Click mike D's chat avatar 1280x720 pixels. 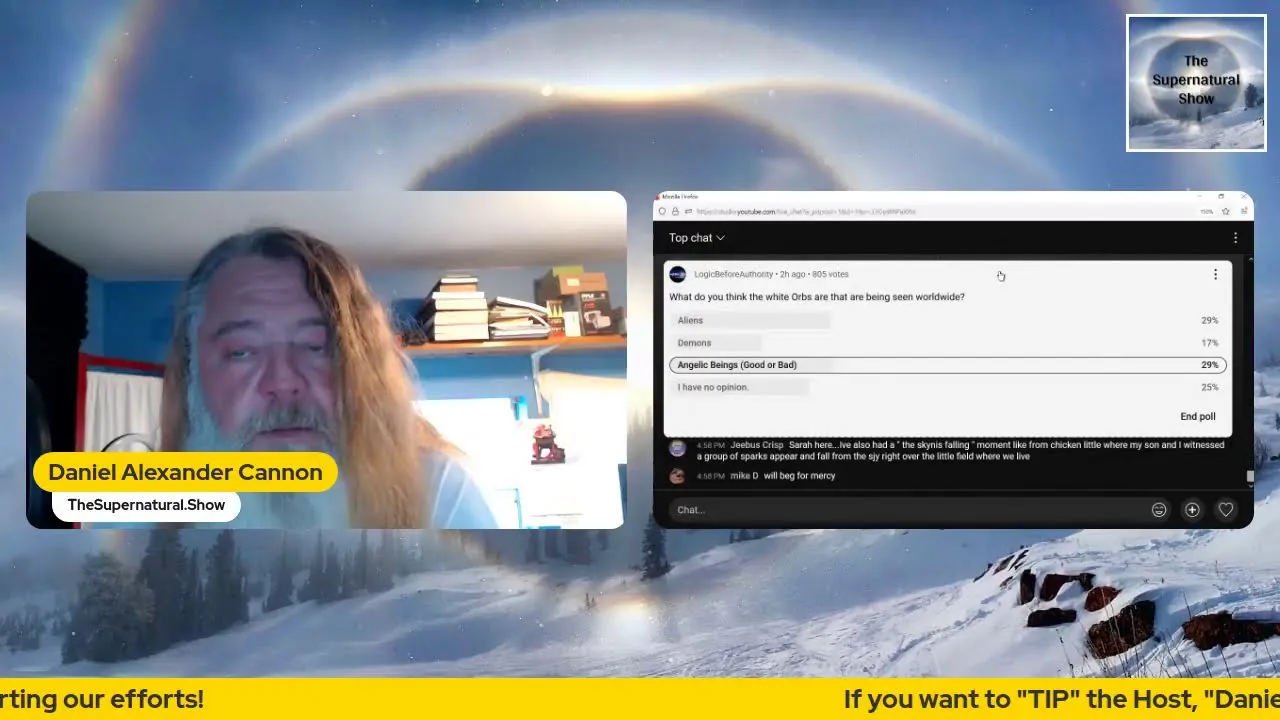tap(677, 476)
